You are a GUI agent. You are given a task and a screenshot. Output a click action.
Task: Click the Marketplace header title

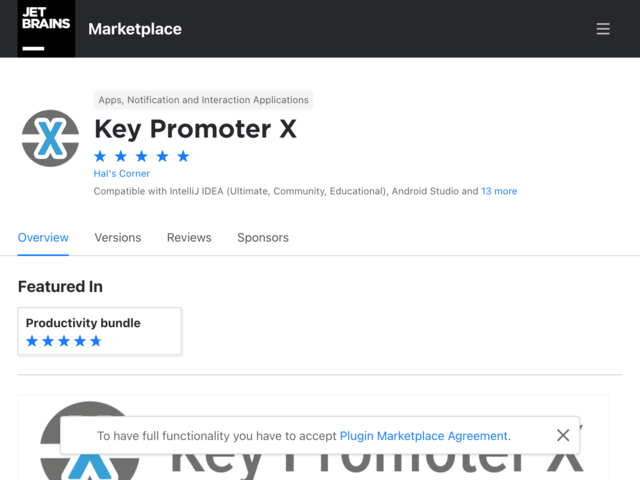coord(135,29)
